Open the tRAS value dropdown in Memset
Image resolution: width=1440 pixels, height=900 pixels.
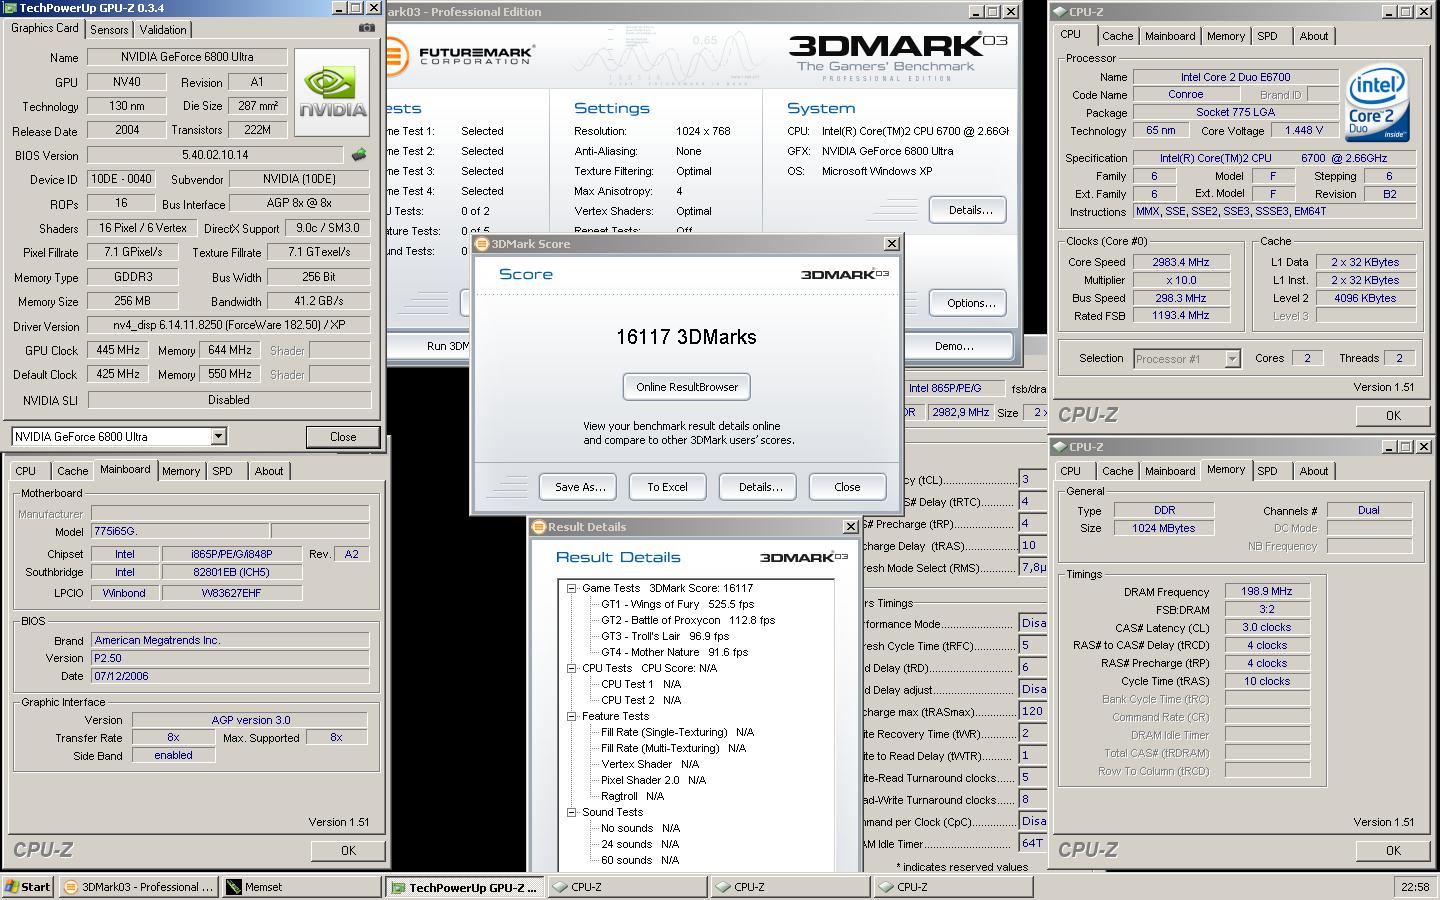pos(1033,545)
